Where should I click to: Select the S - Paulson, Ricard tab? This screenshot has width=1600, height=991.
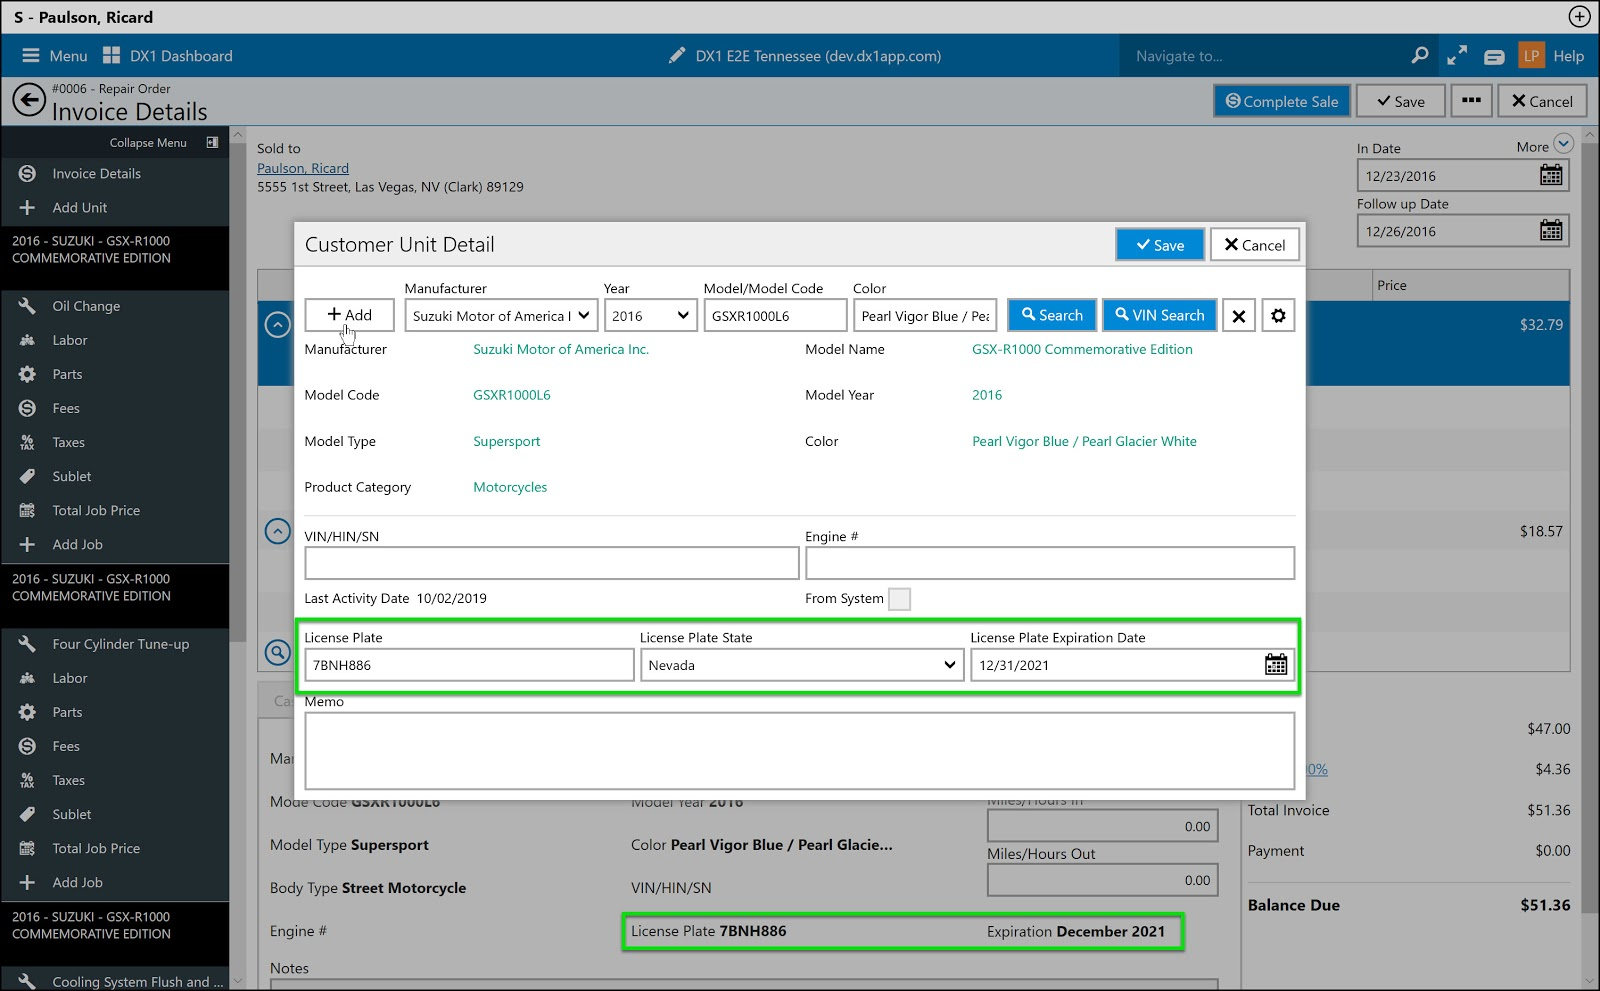83,17
